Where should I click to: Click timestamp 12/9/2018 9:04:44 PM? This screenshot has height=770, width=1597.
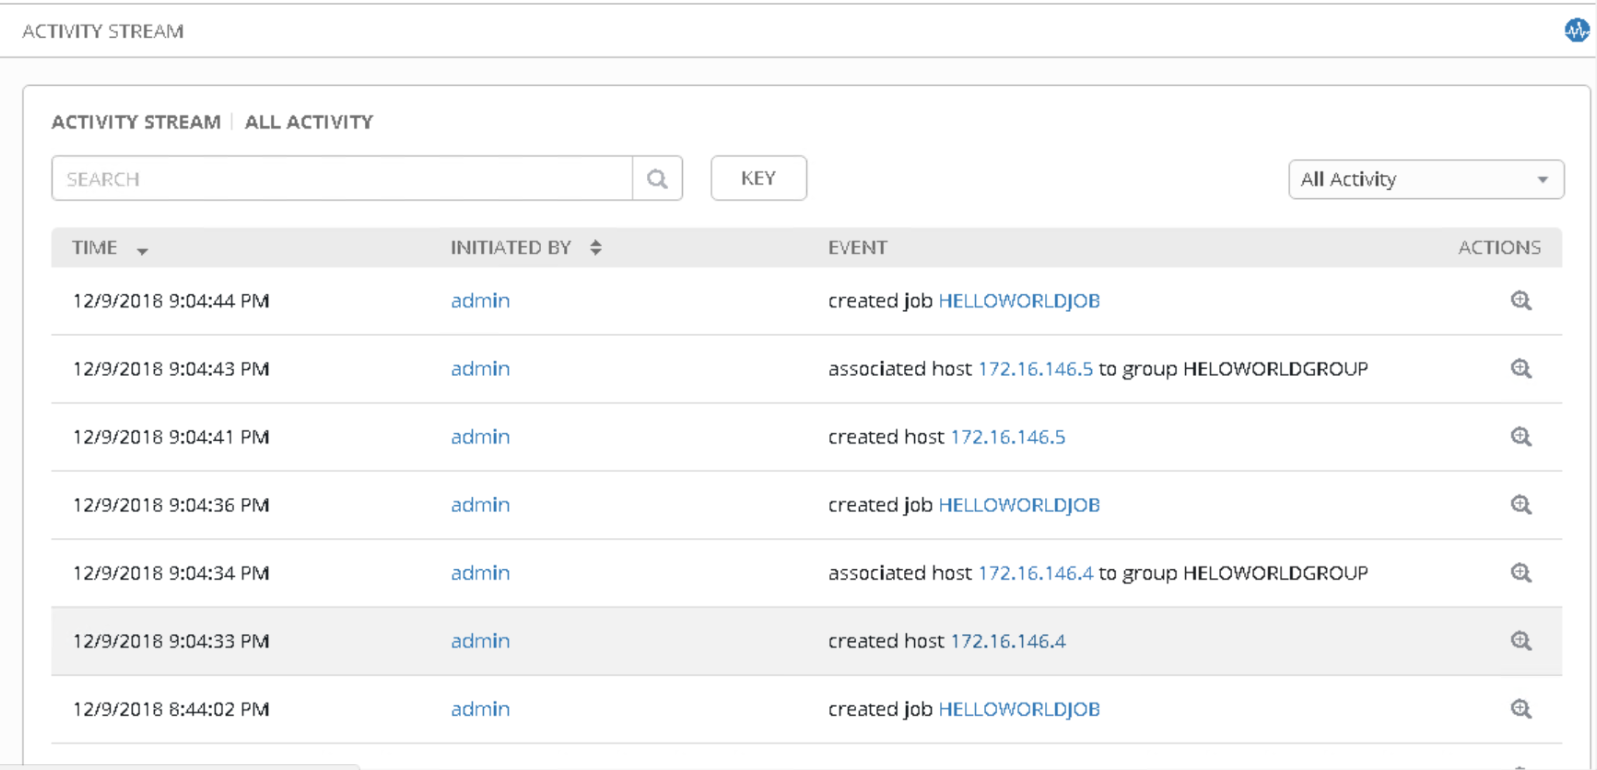click(x=171, y=301)
